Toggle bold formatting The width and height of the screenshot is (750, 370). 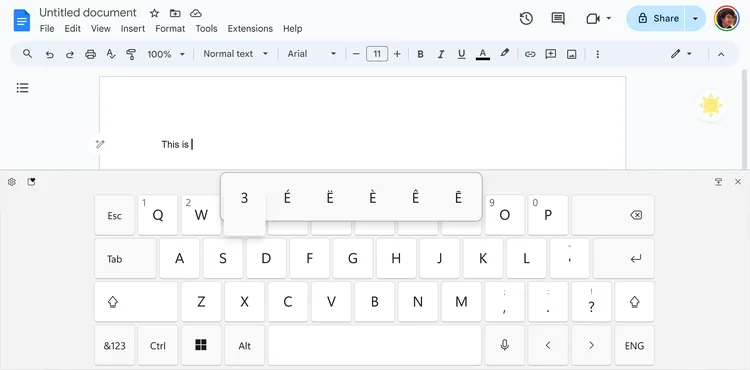click(x=420, y=54)
